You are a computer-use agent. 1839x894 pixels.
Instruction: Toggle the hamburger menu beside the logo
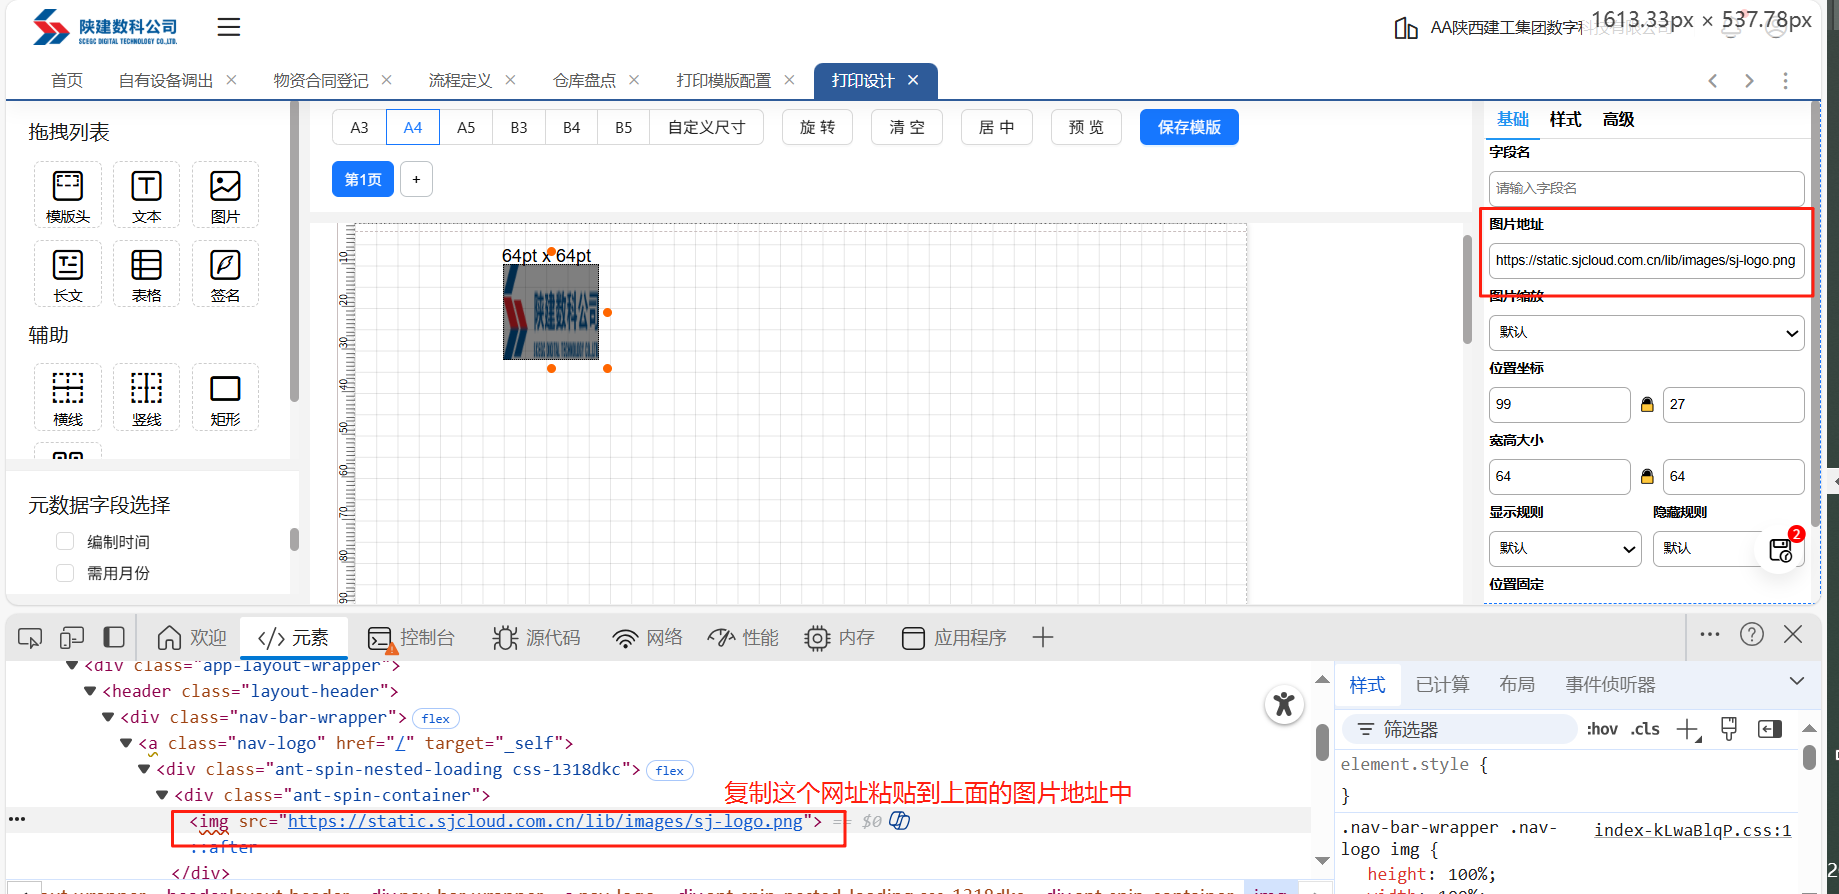click(229, 27)
